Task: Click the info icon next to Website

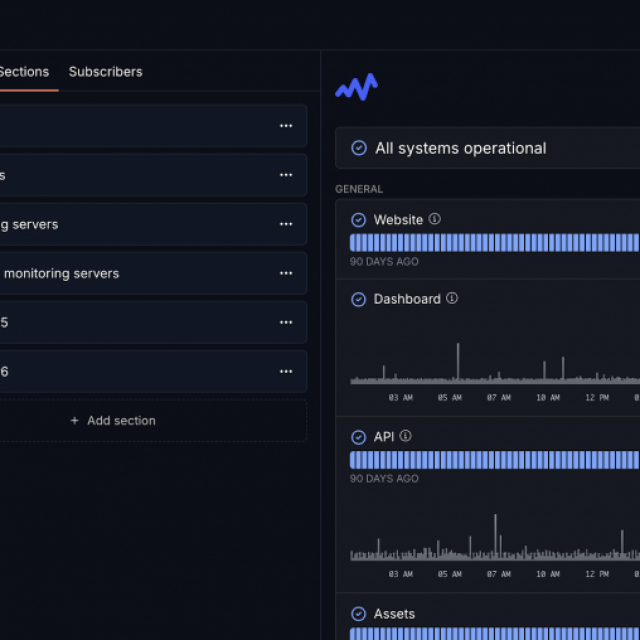Action: click(435, 219)
